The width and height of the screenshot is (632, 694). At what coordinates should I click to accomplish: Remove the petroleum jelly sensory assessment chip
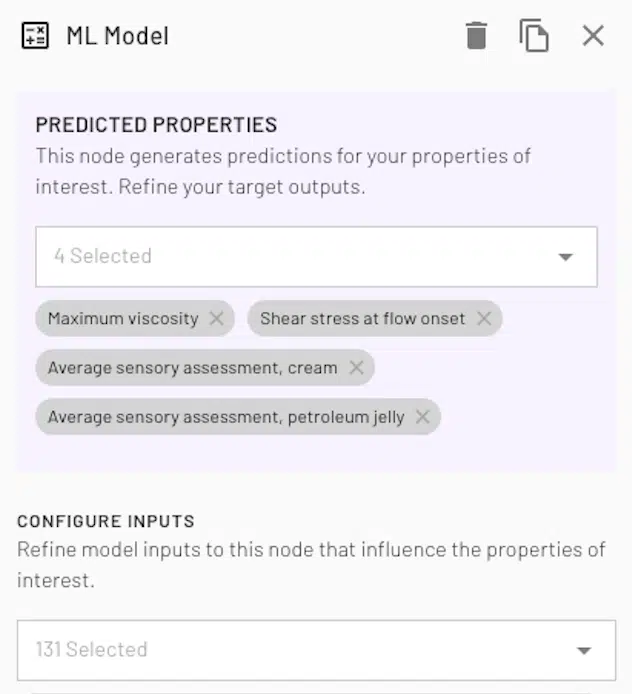423,417
